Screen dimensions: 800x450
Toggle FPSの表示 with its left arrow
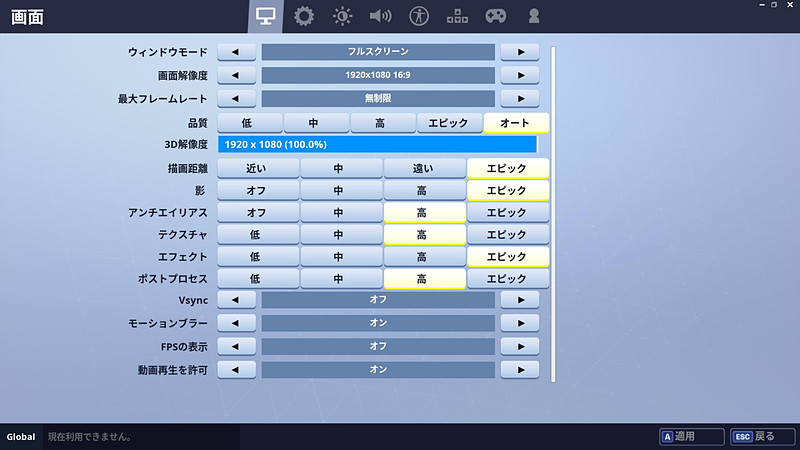[x=236, y=346]
